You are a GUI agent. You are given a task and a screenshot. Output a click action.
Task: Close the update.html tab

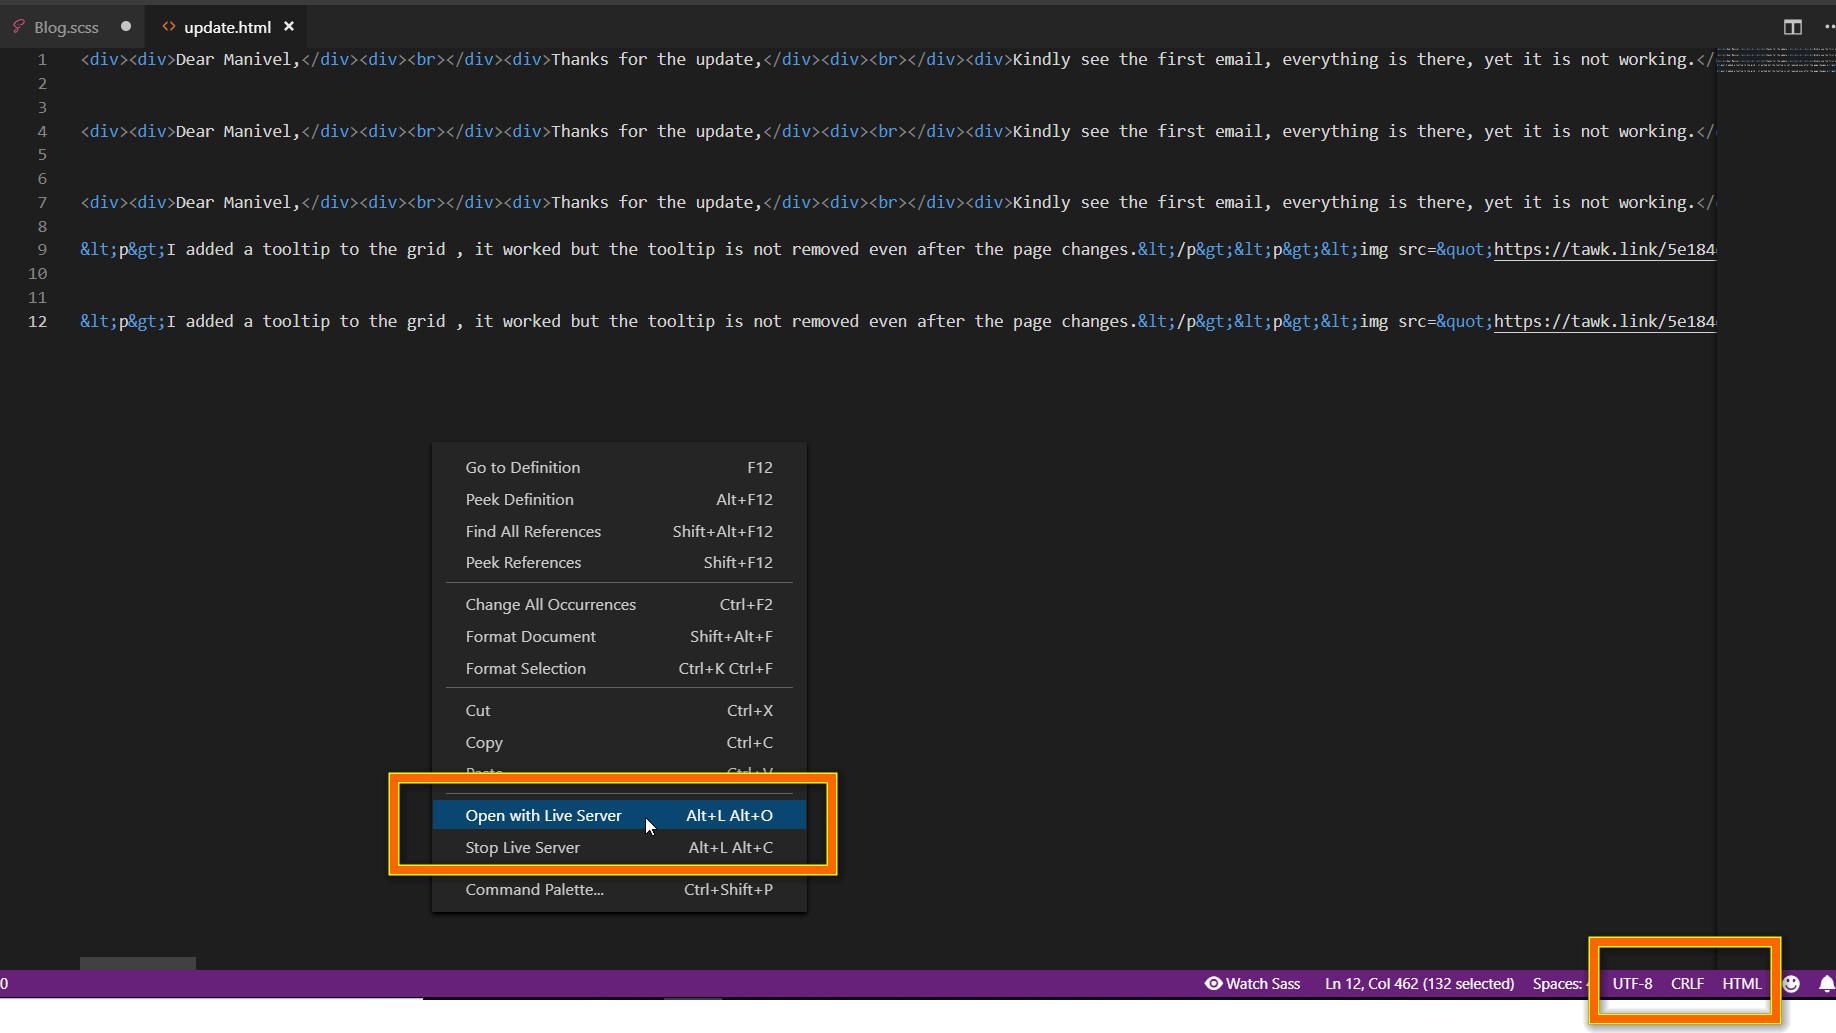coord(289,27)
